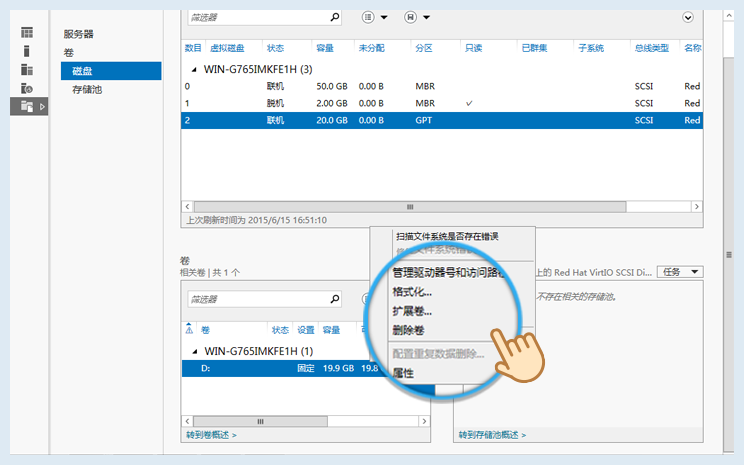Click the magnifier icon in disks filter box
Viewport: 744px width, 465px height.
coord(334,17)
